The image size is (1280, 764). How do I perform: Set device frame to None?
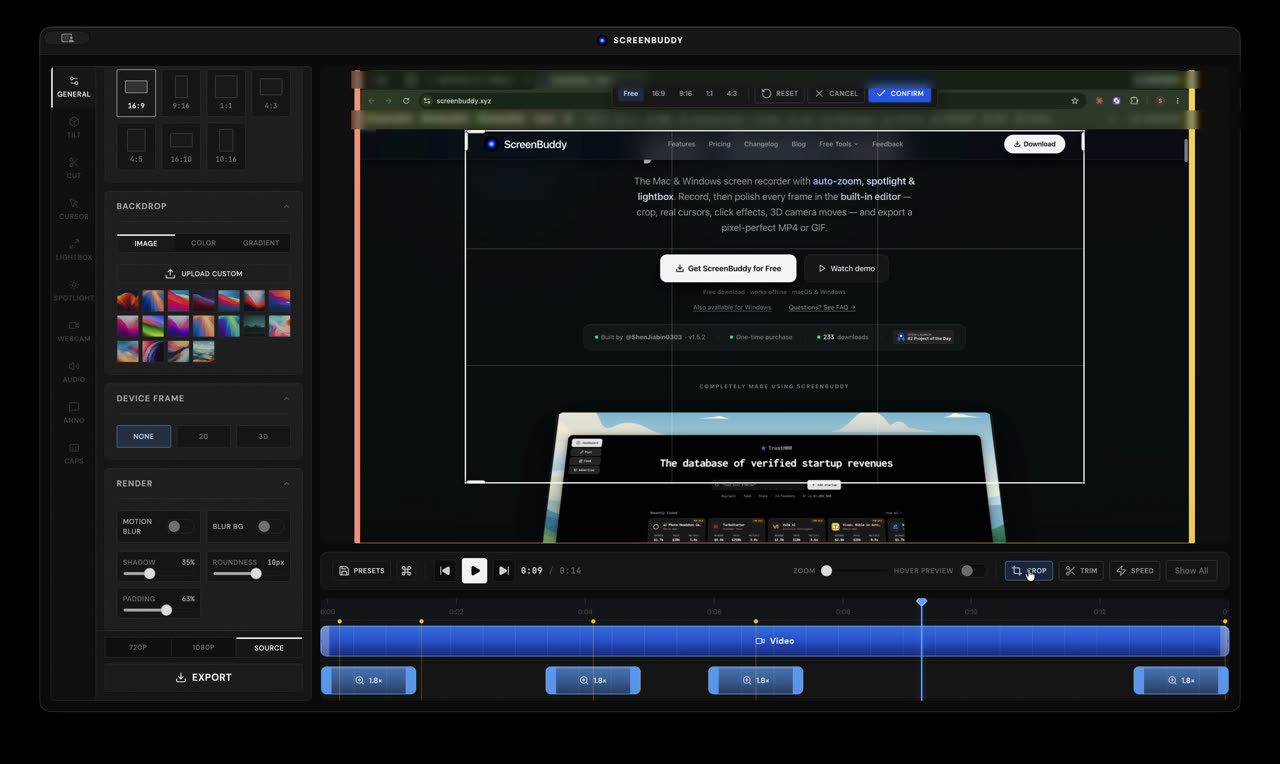click(144, 436)
